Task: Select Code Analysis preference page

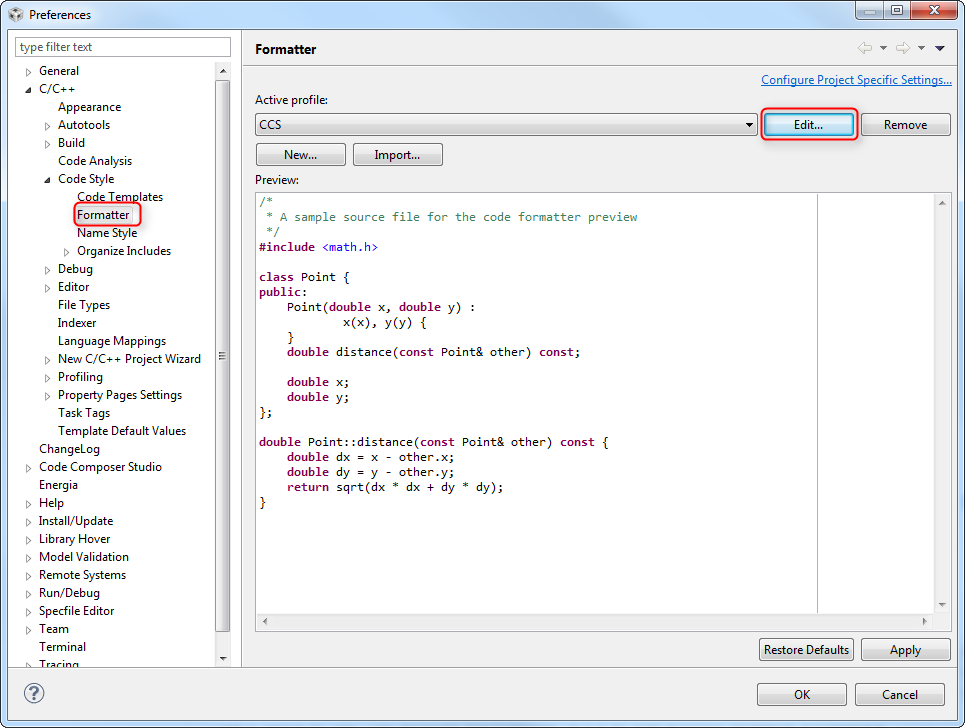Action: [95, 161]
